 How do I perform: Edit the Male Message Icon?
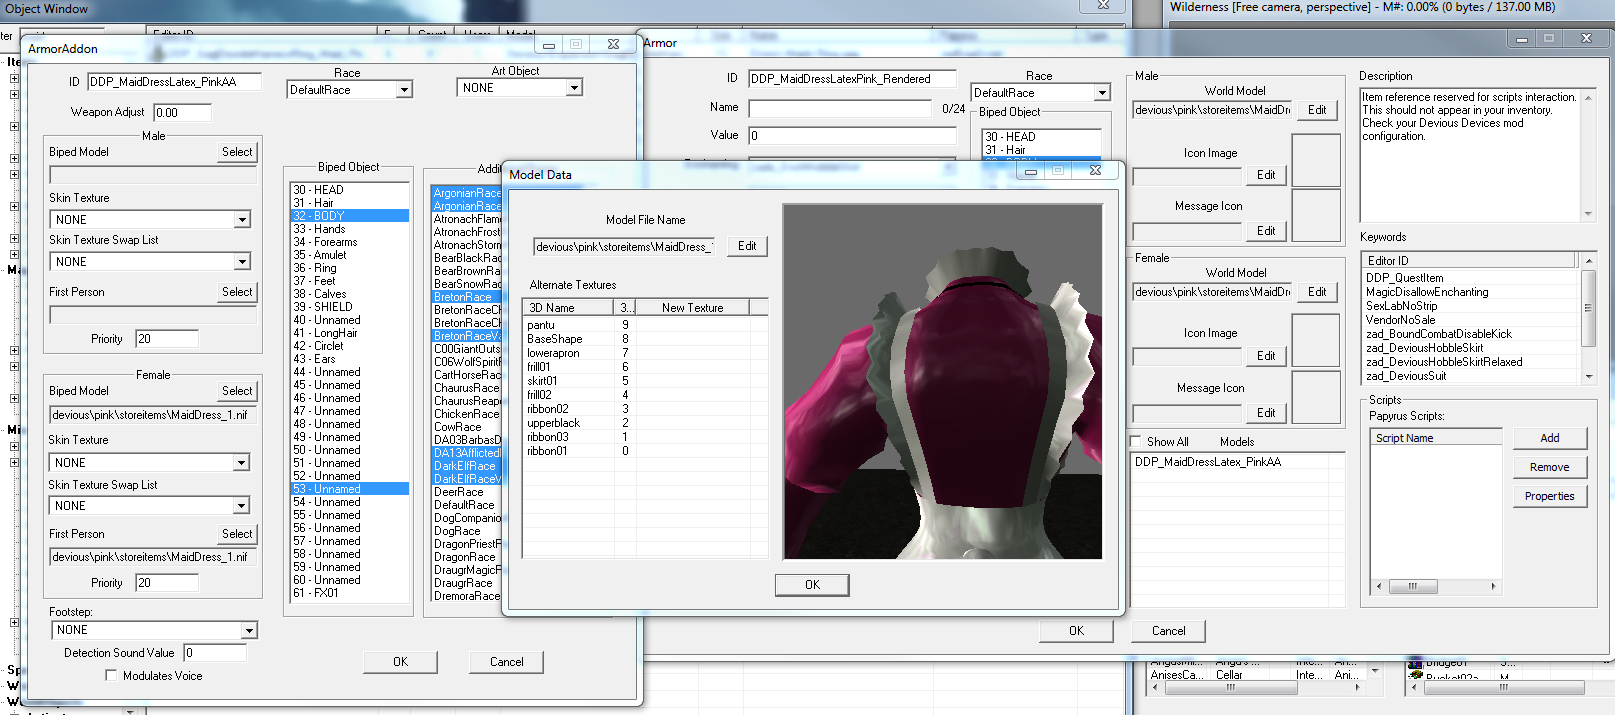[x=1266, y=231]
